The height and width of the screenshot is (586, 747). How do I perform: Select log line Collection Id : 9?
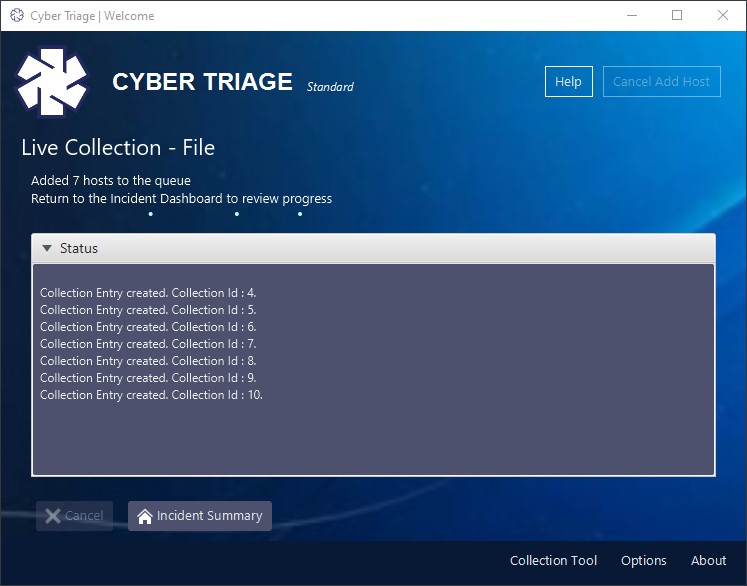click(148, 378)
